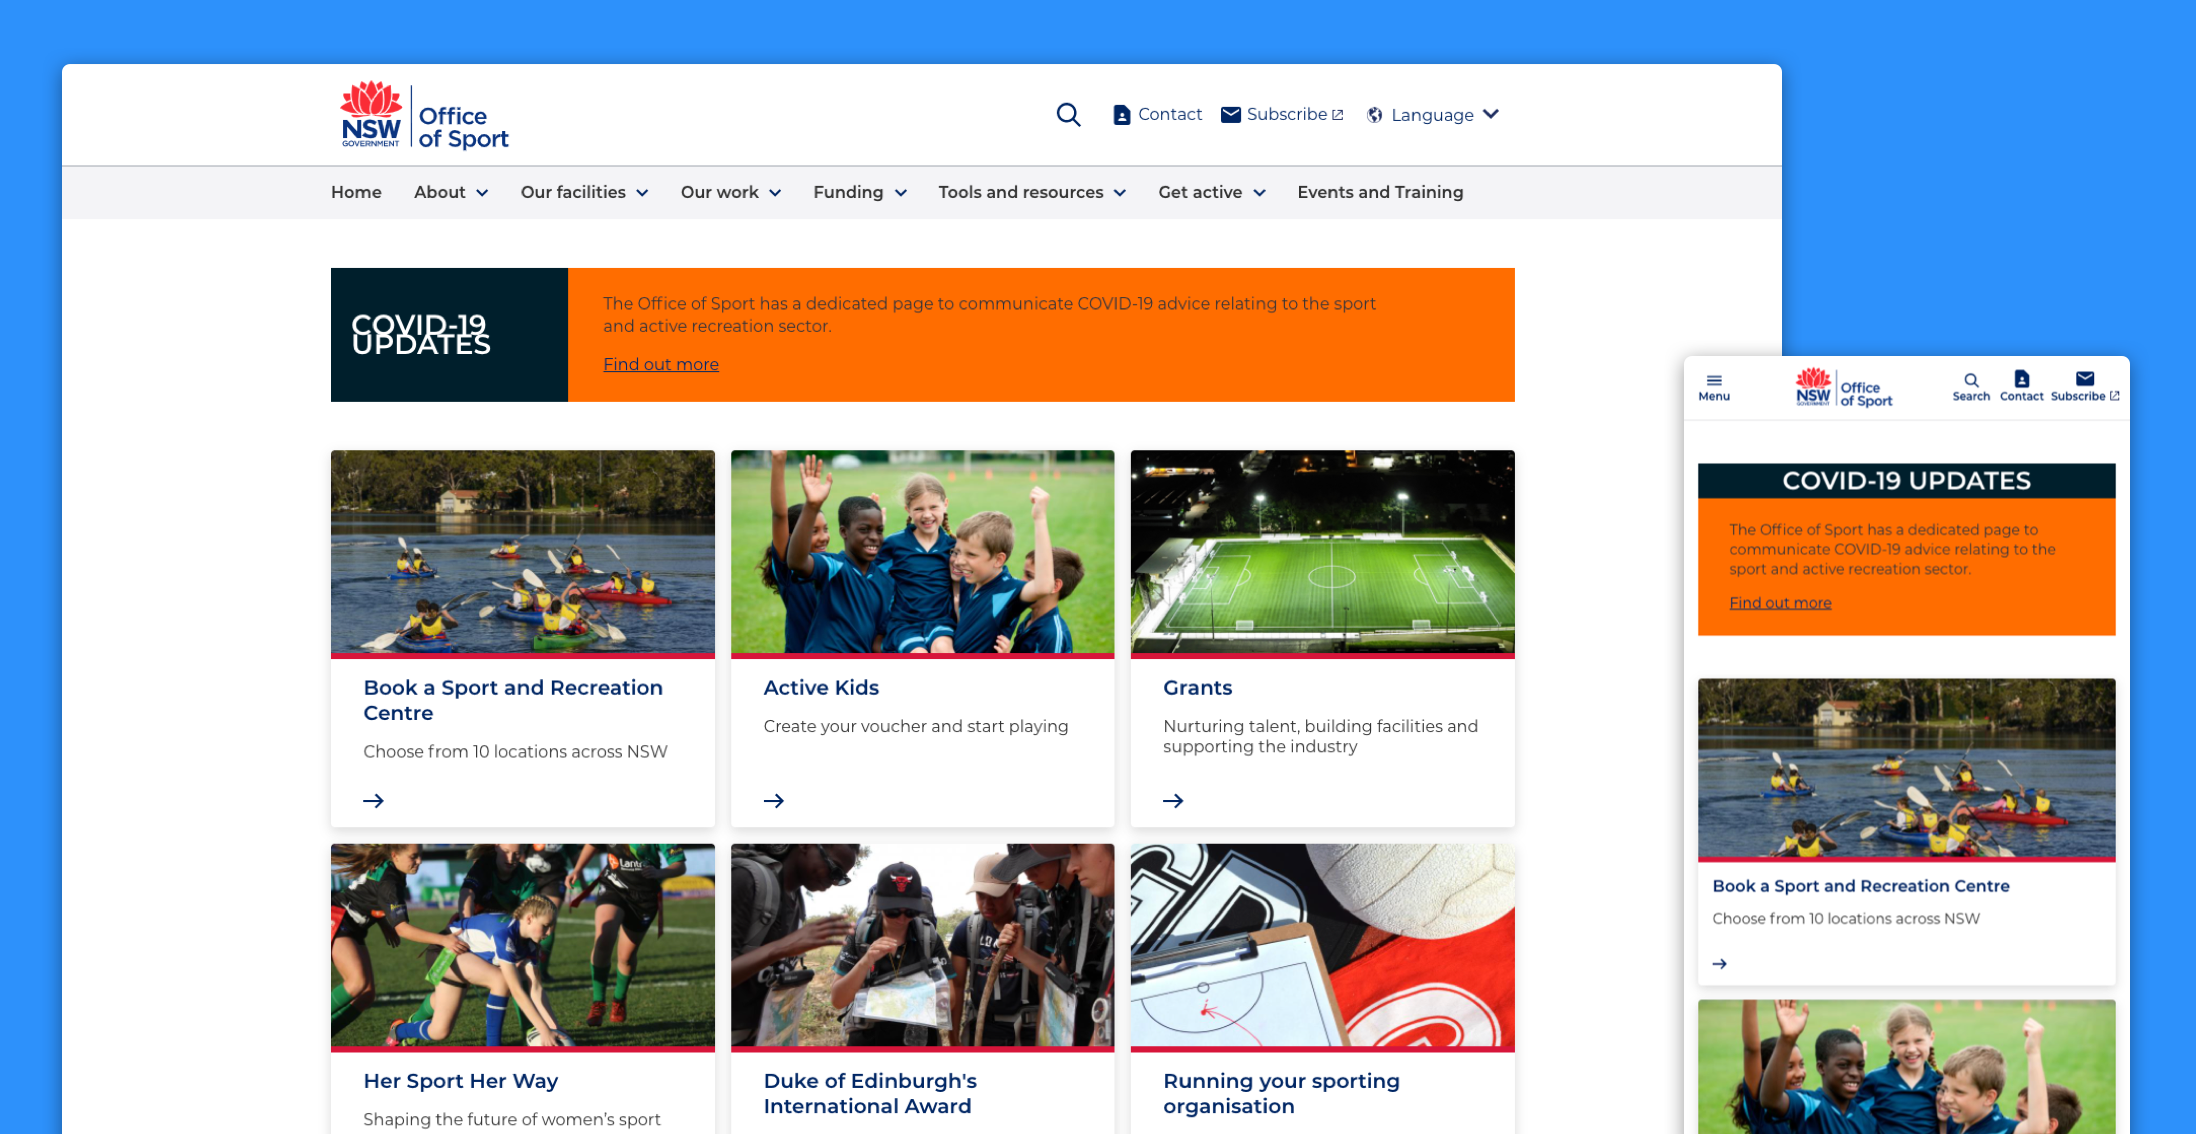Open the Funding menu item
2196x1134 pixels.
coord(848,192)
